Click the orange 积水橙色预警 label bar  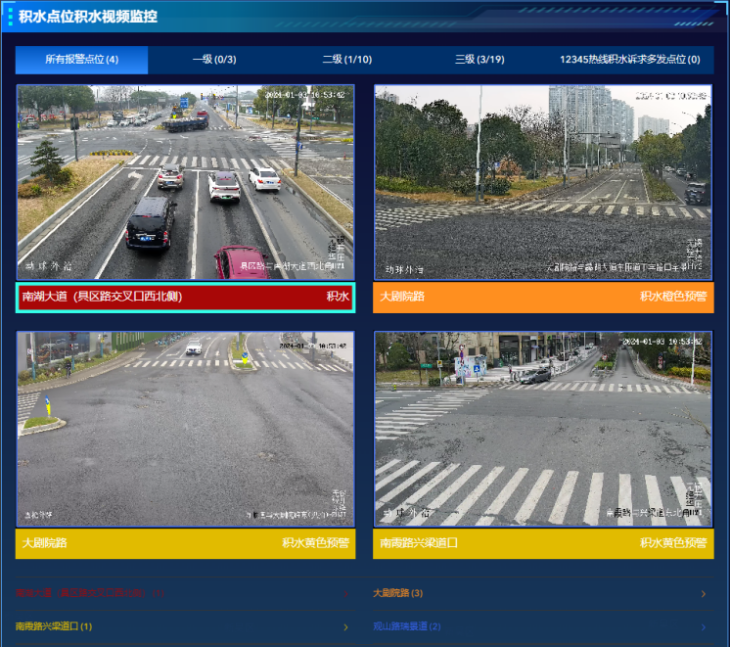point(543,297)
